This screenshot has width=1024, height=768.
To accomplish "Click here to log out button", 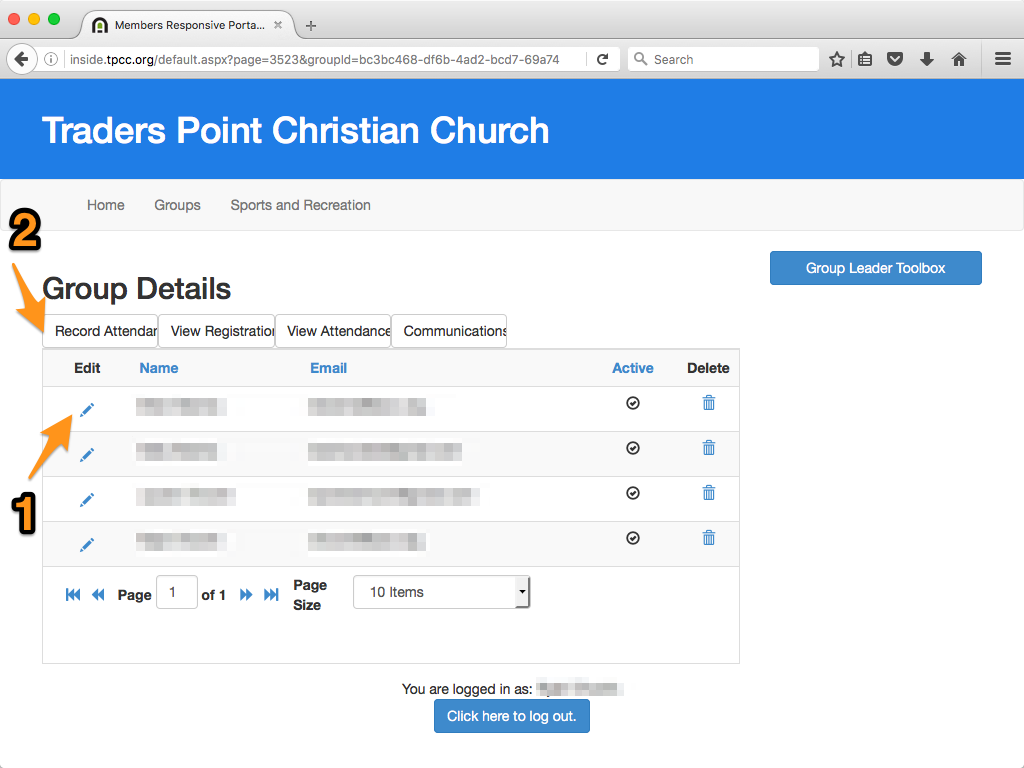I will pyautogui.click(x=511, y=716).
